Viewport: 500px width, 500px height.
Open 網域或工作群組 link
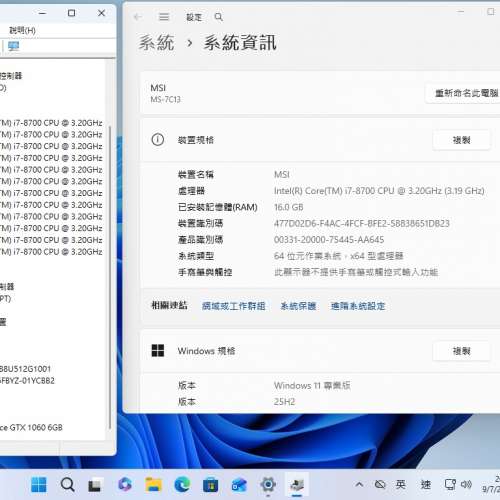234,306
